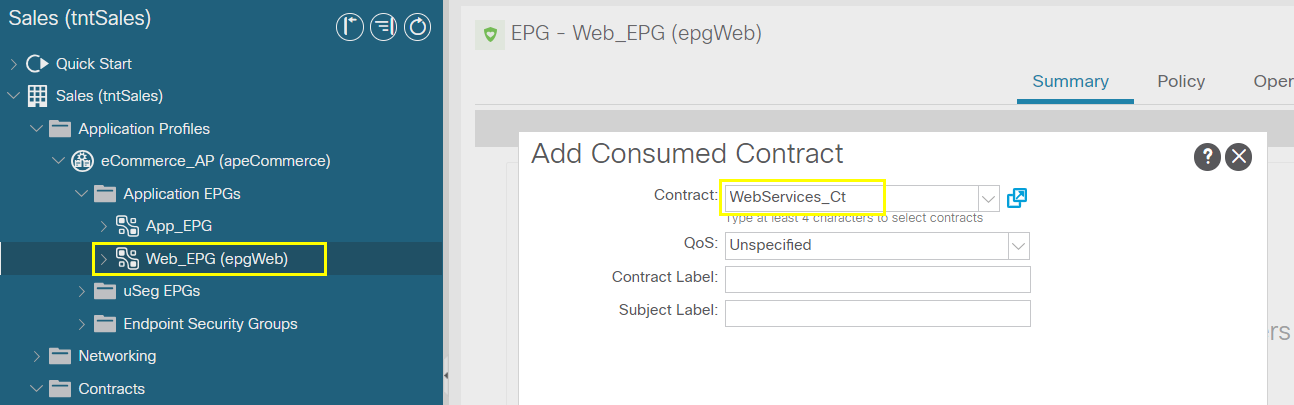1294x405 pixels.
Task: Click the filter list icon in the tenant header
Action: (x=383, y=27)
